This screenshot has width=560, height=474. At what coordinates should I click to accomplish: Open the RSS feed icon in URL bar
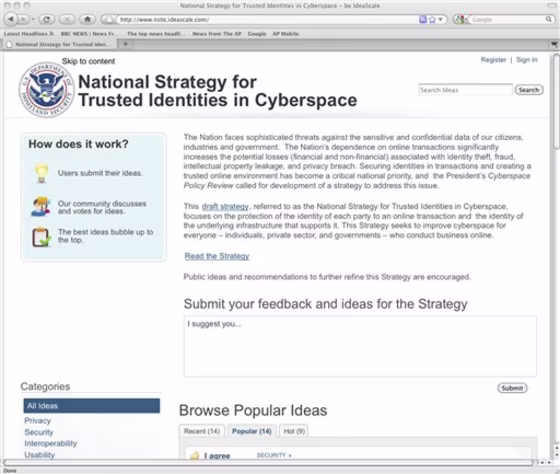422,19
